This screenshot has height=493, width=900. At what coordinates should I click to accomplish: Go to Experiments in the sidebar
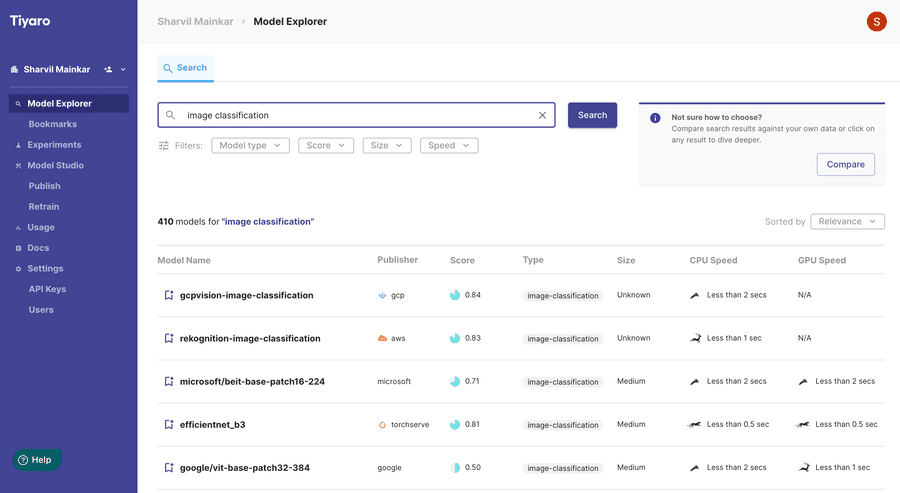point(54,145)
